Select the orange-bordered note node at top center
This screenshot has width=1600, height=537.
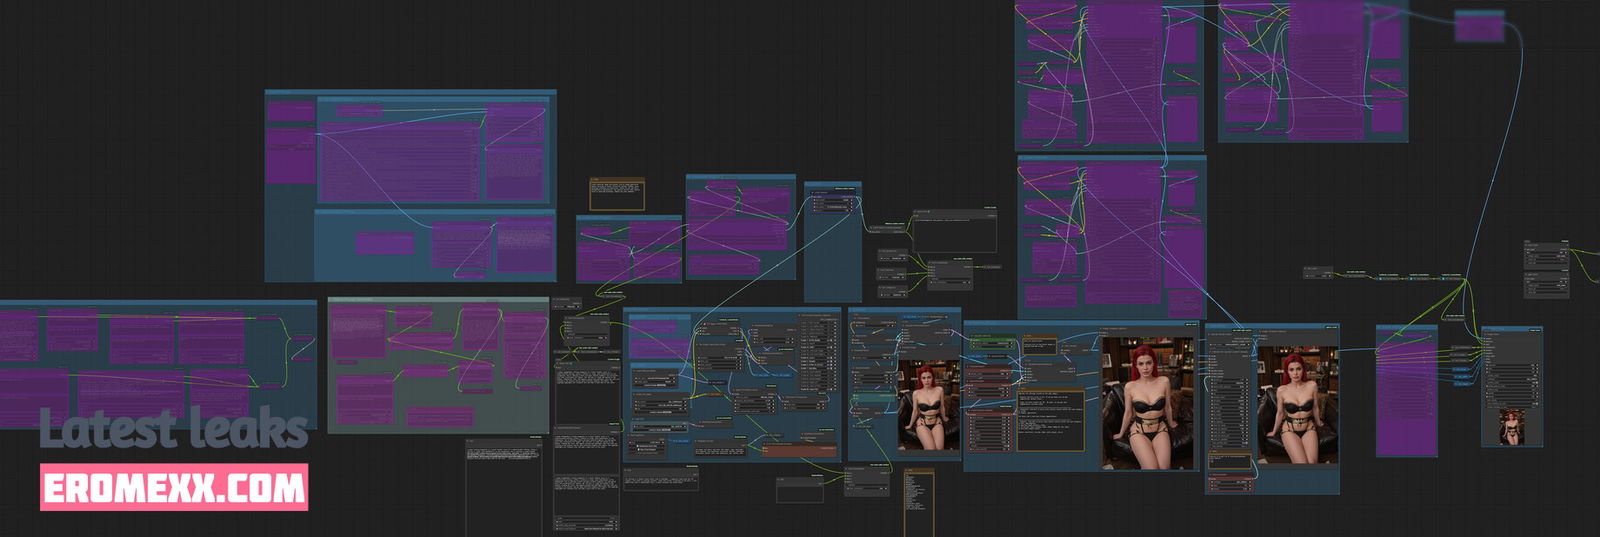(617, 194)
